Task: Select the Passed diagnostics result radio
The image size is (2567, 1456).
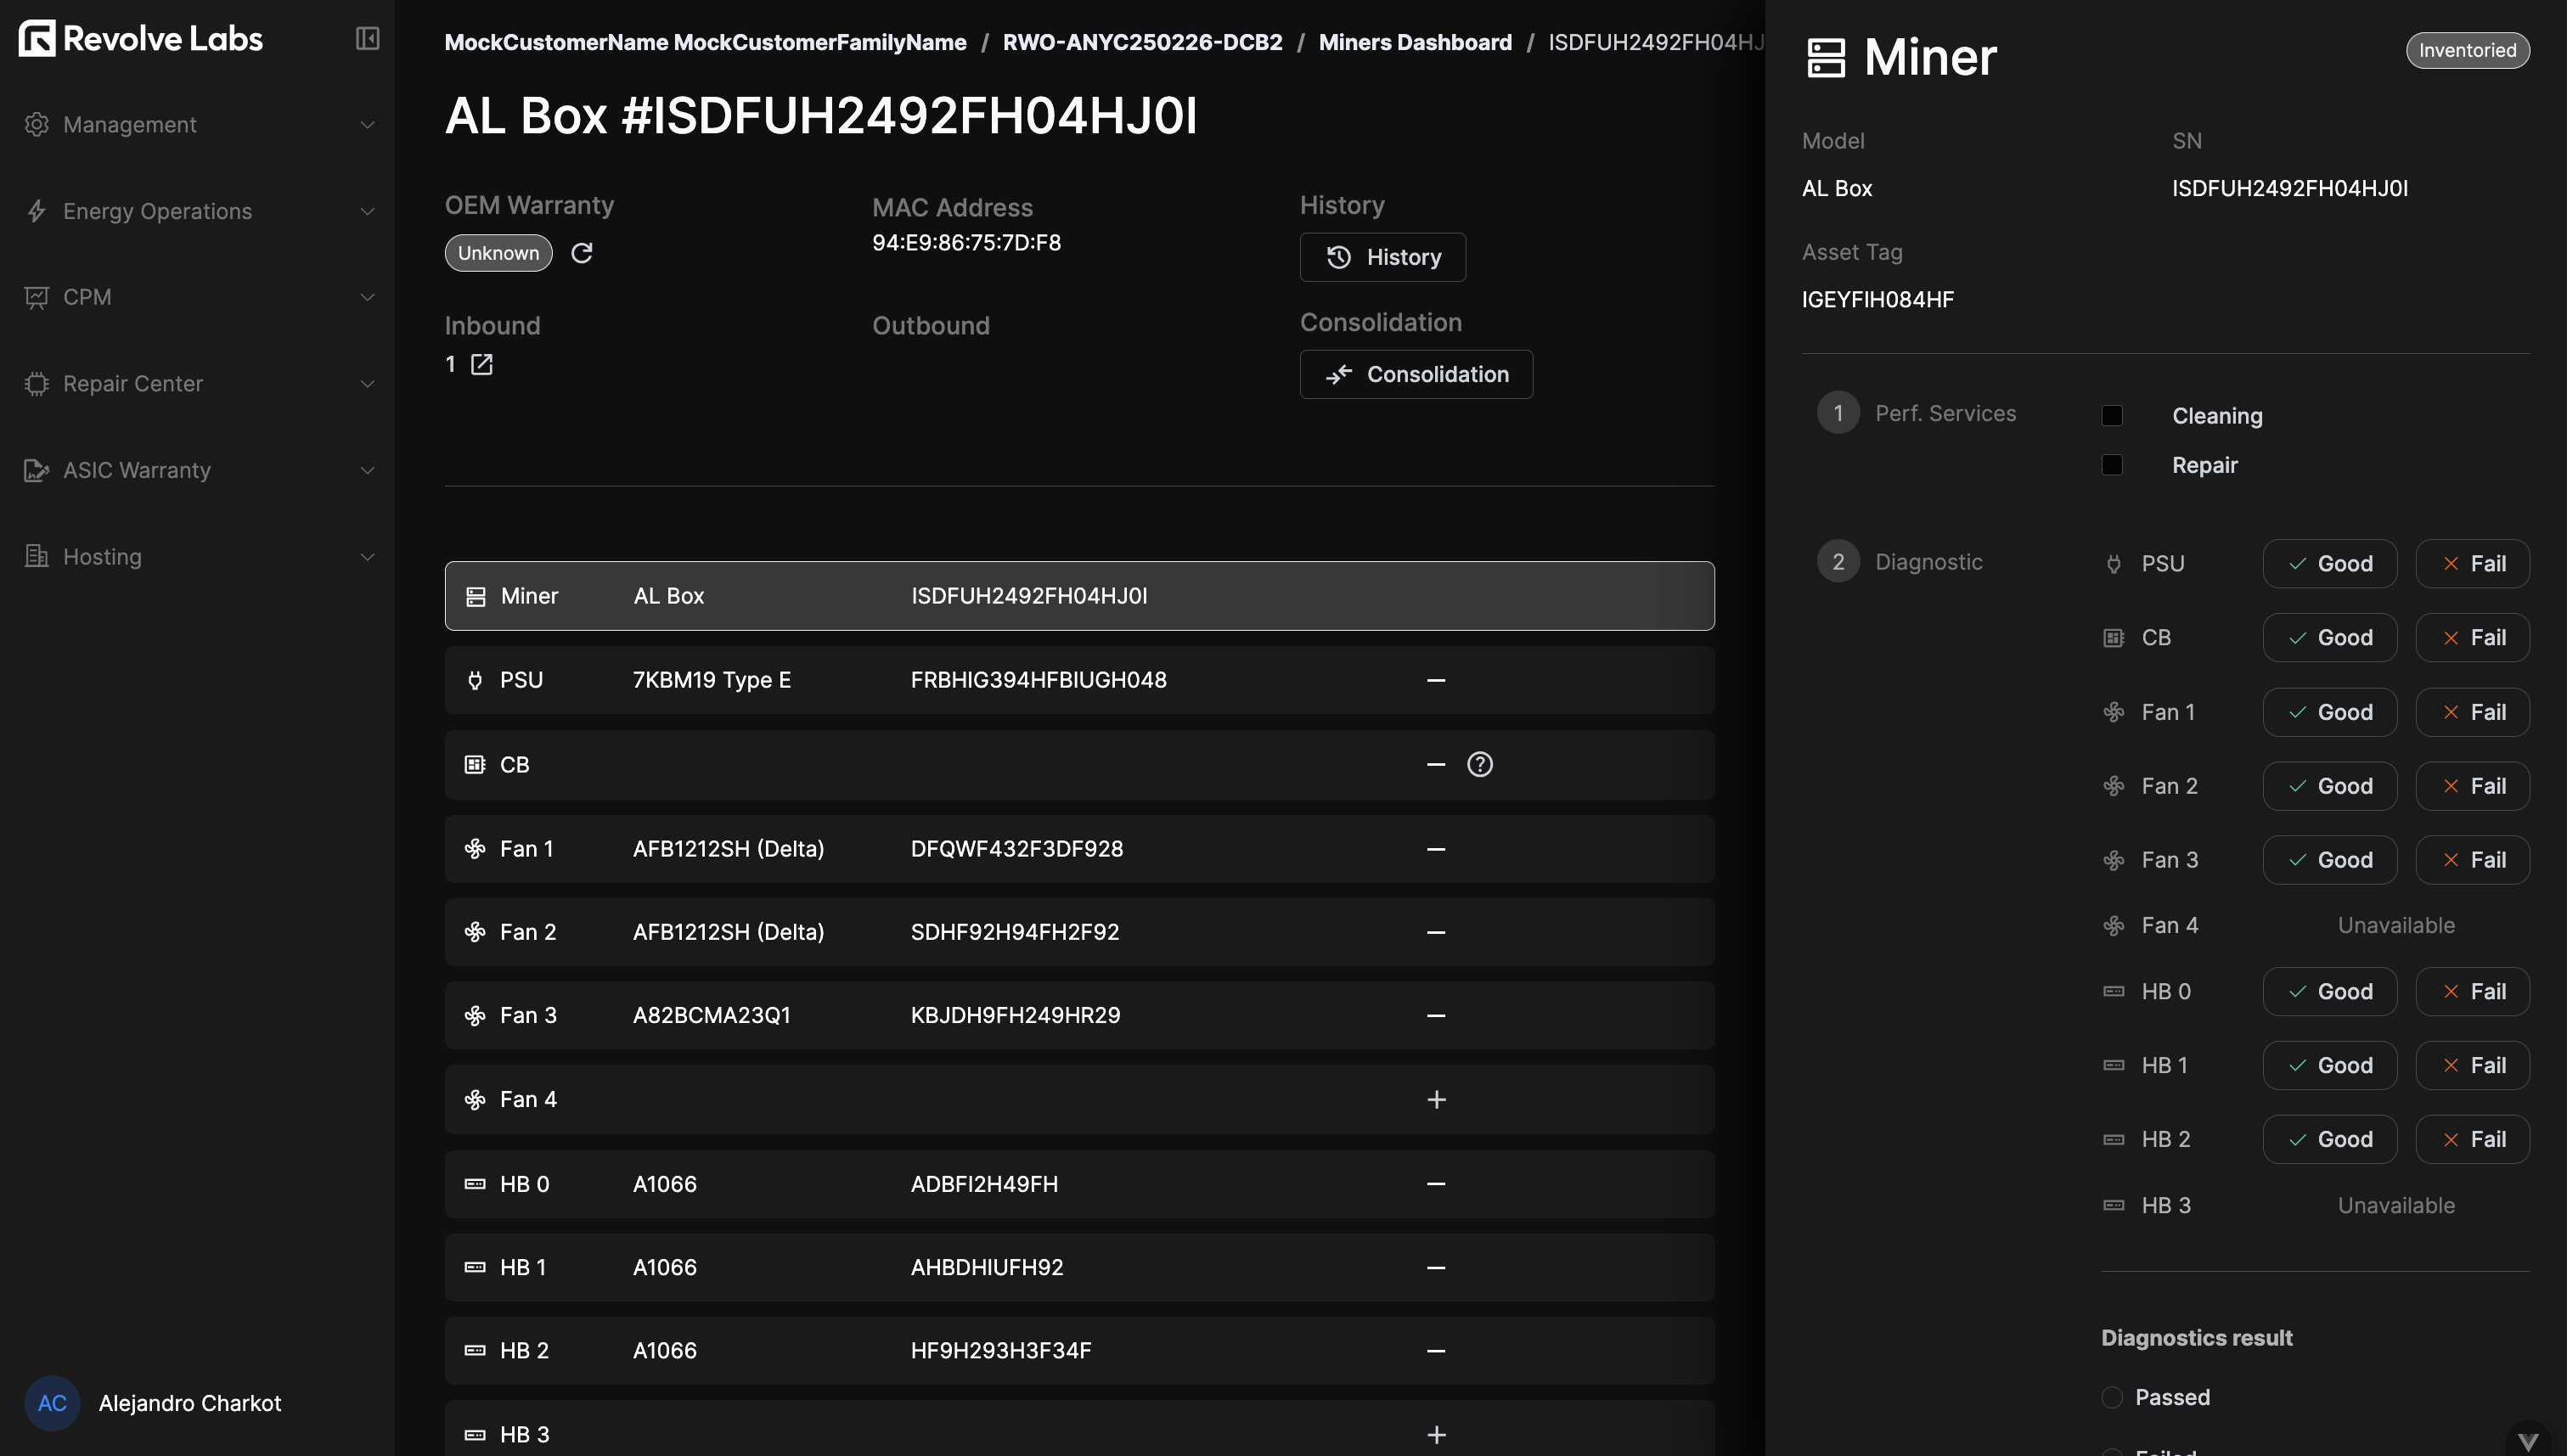Action: coord(2112,1397)
